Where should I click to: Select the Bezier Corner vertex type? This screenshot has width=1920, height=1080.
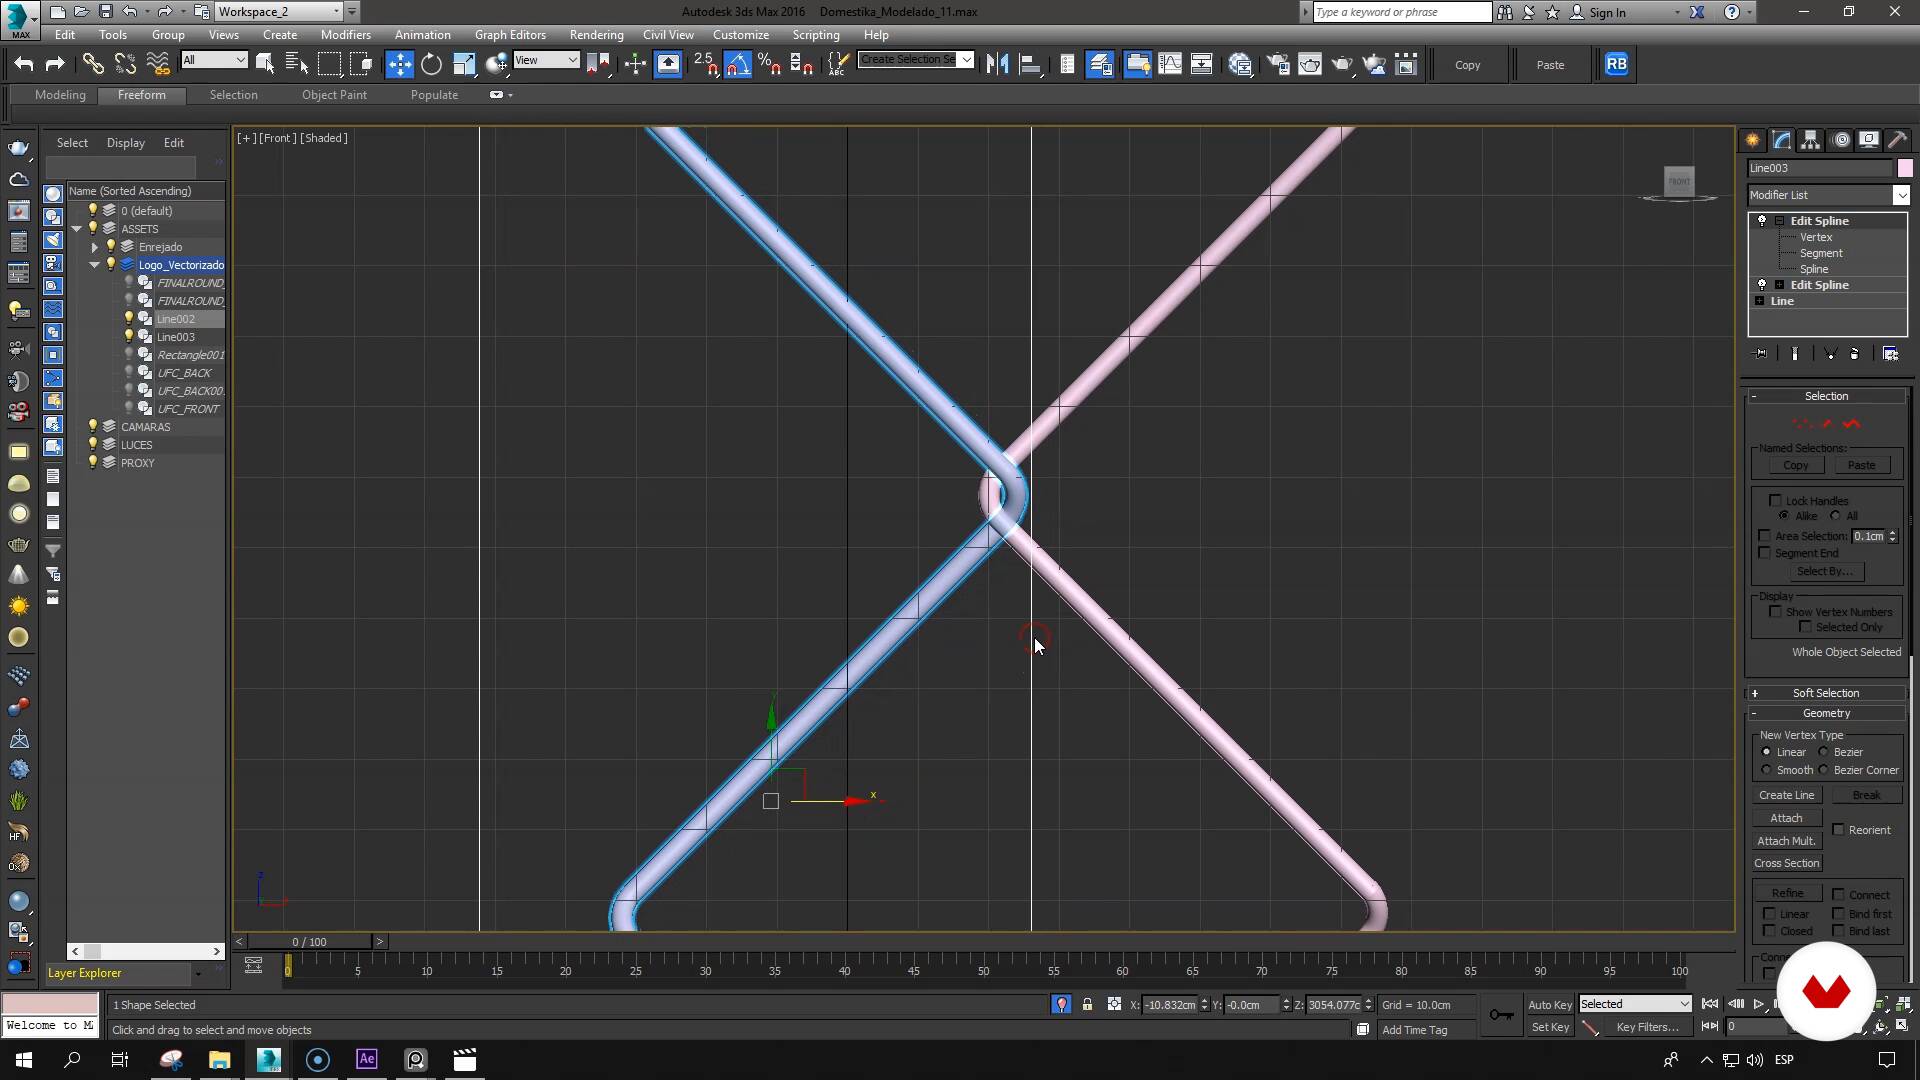coord(1824,770)
